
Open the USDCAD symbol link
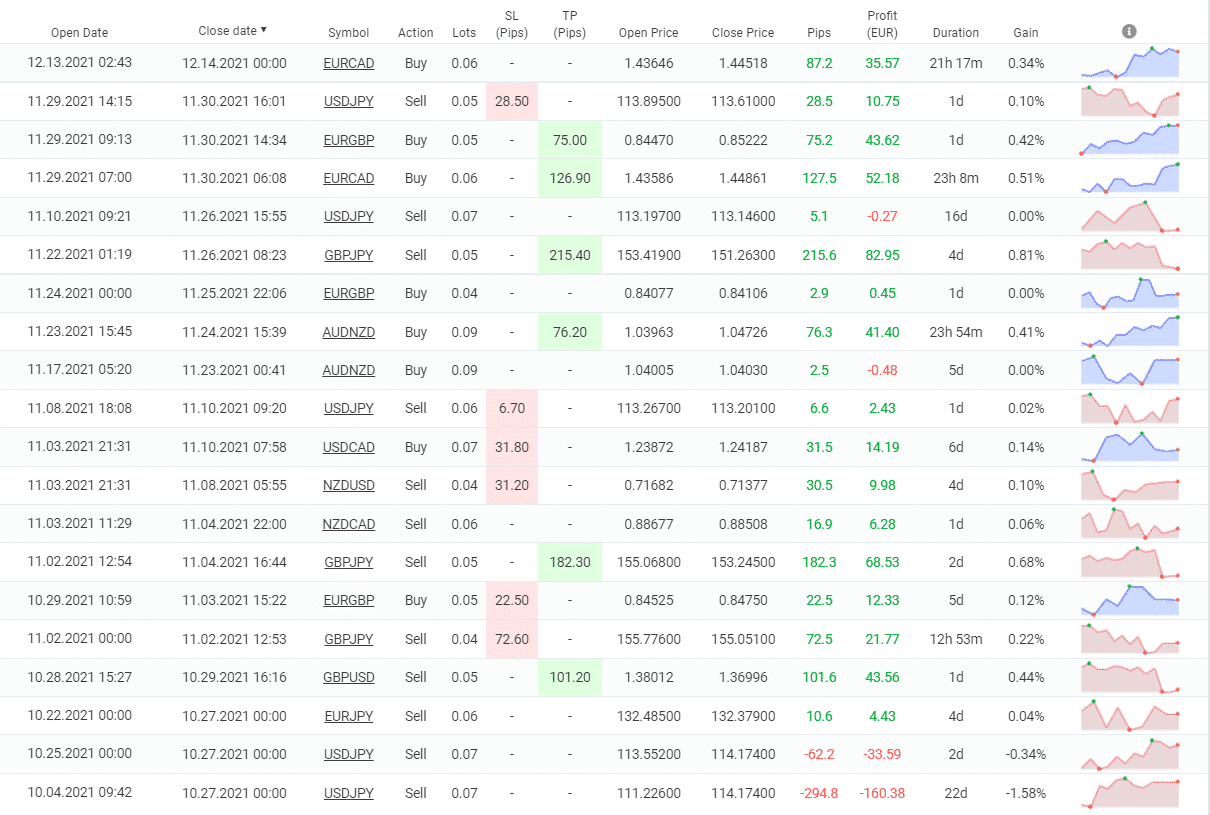click(348, 447)
